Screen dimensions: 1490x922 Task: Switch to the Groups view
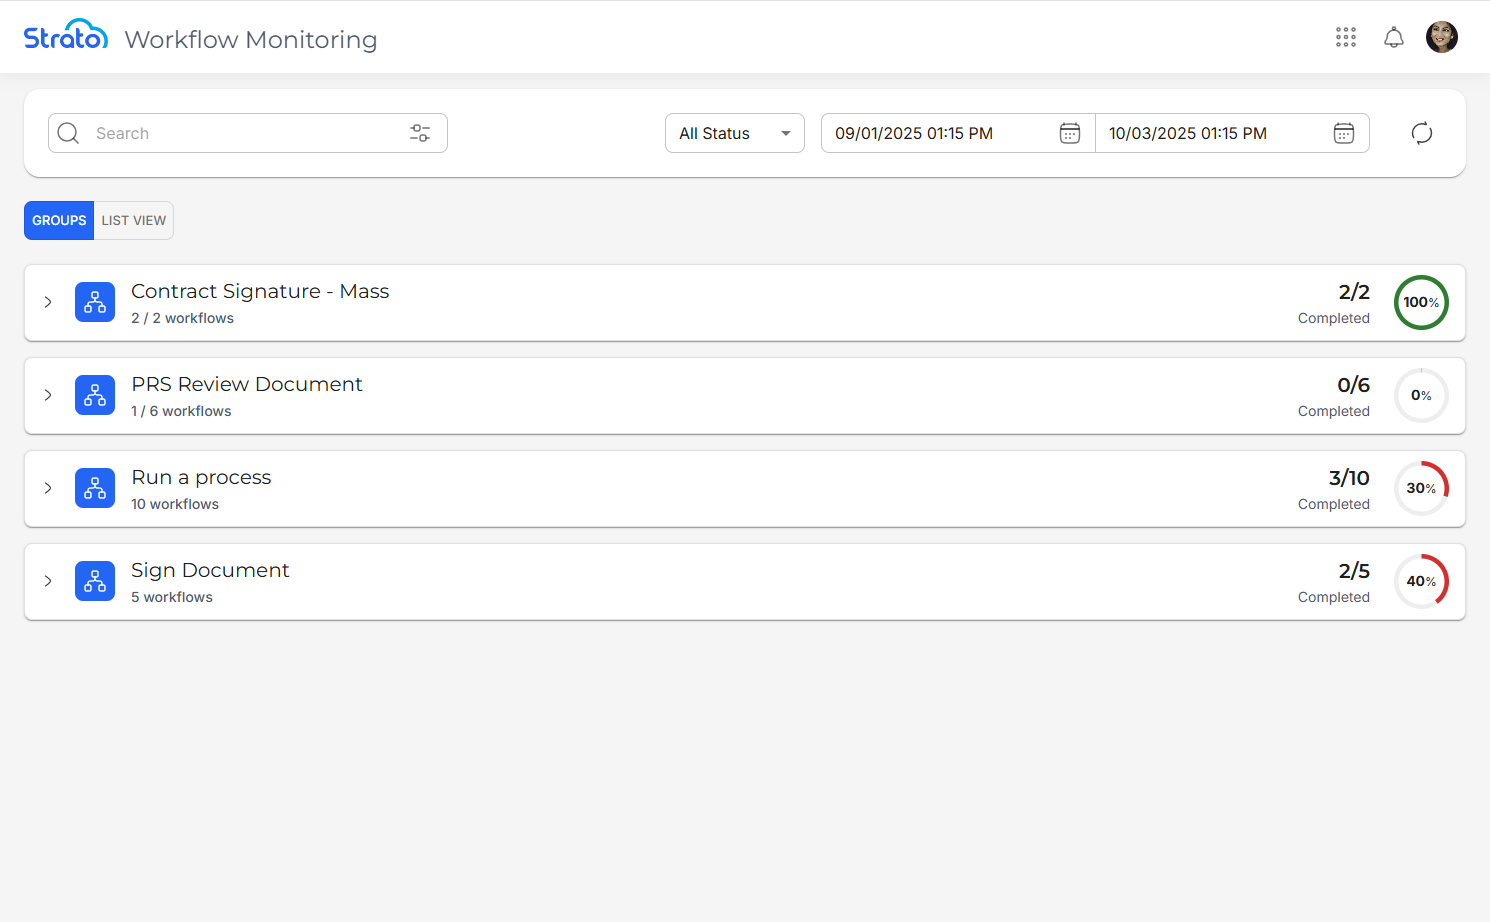click(x=59, y=221)
